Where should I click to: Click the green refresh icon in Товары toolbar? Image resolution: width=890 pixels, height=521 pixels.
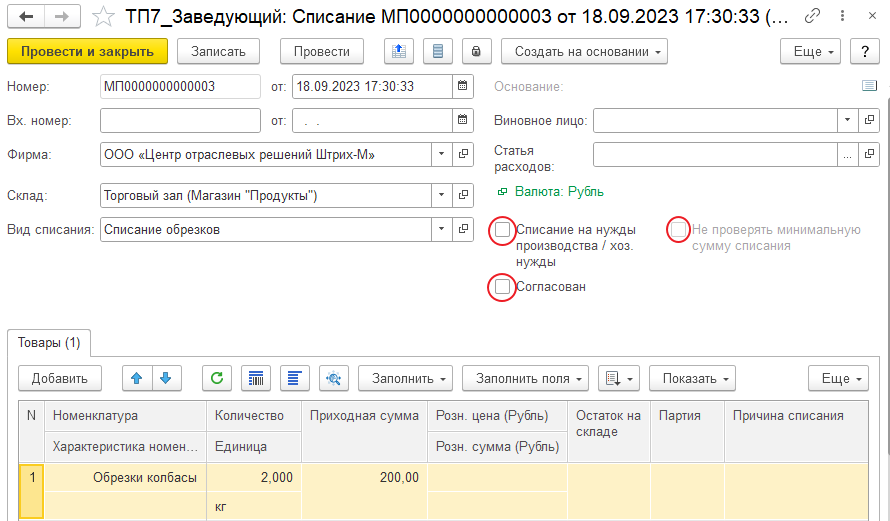(217, 378)
